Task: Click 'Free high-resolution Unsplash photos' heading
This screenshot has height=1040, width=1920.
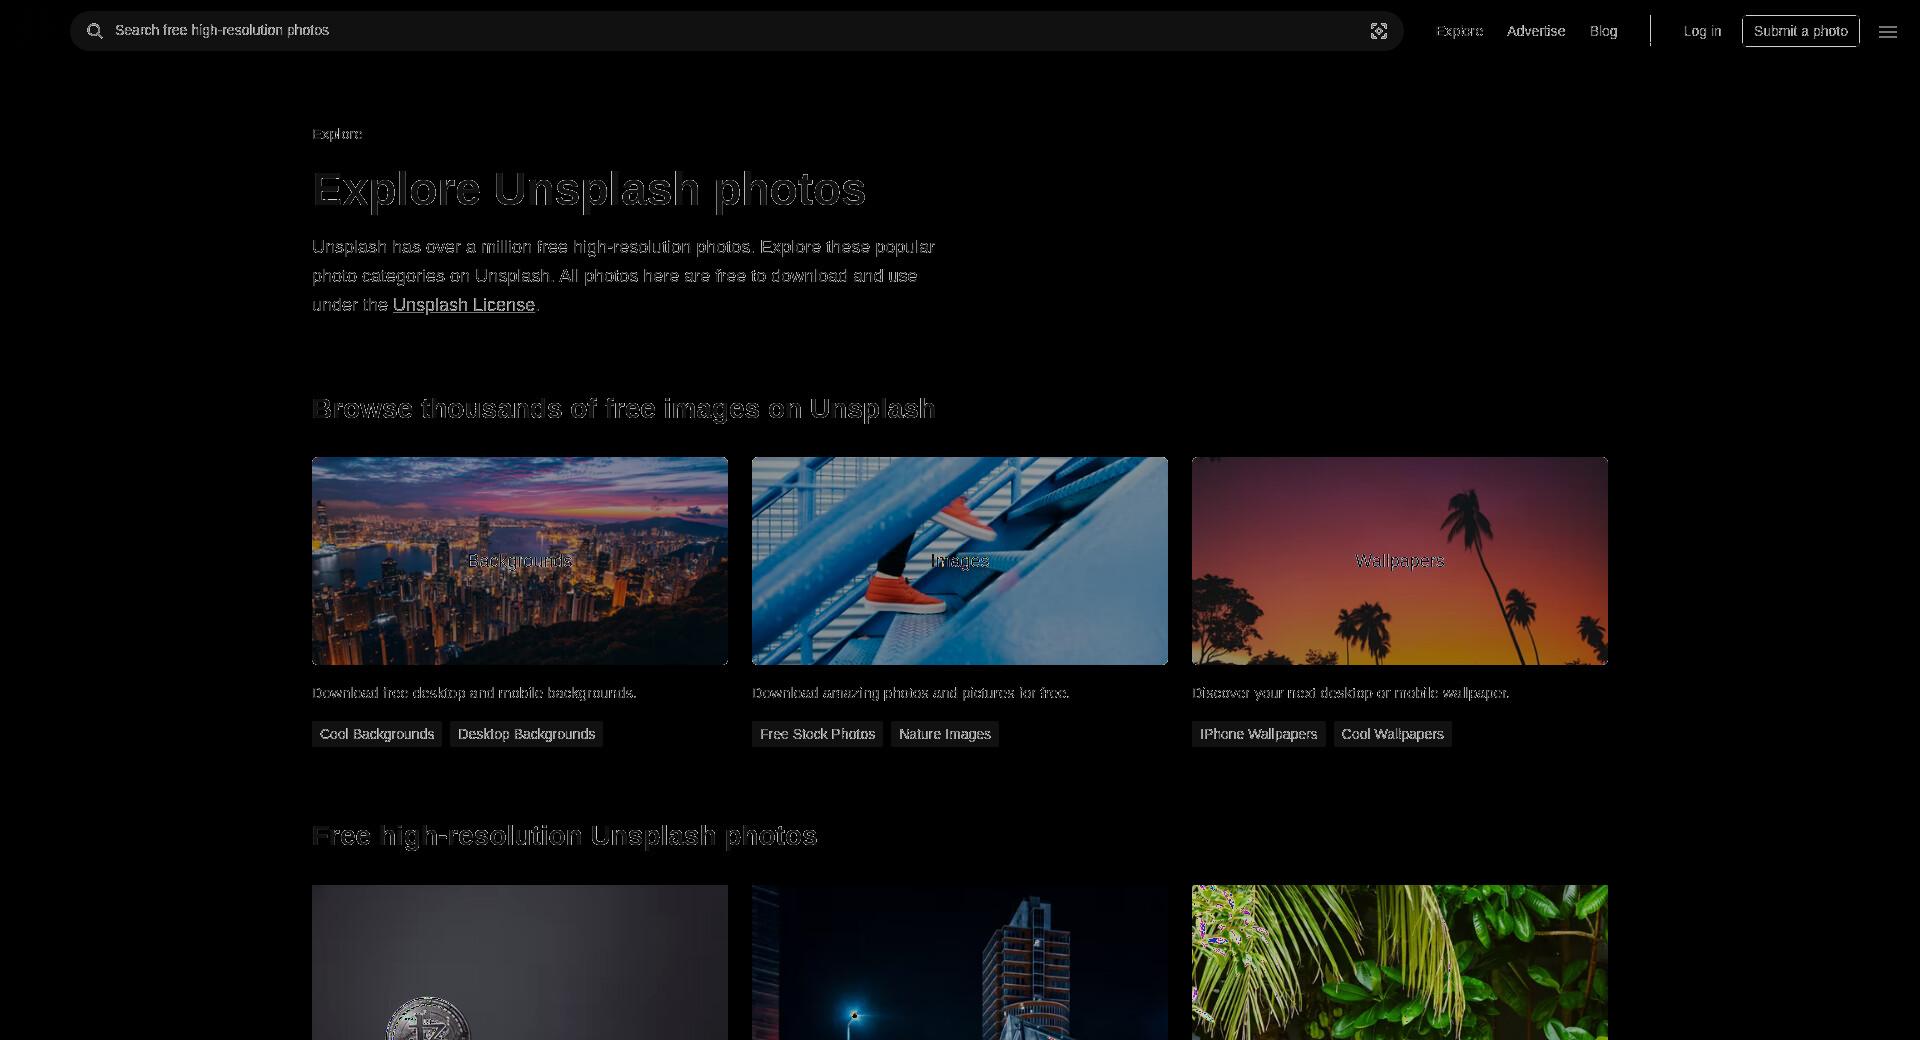Action: (565, 836)
